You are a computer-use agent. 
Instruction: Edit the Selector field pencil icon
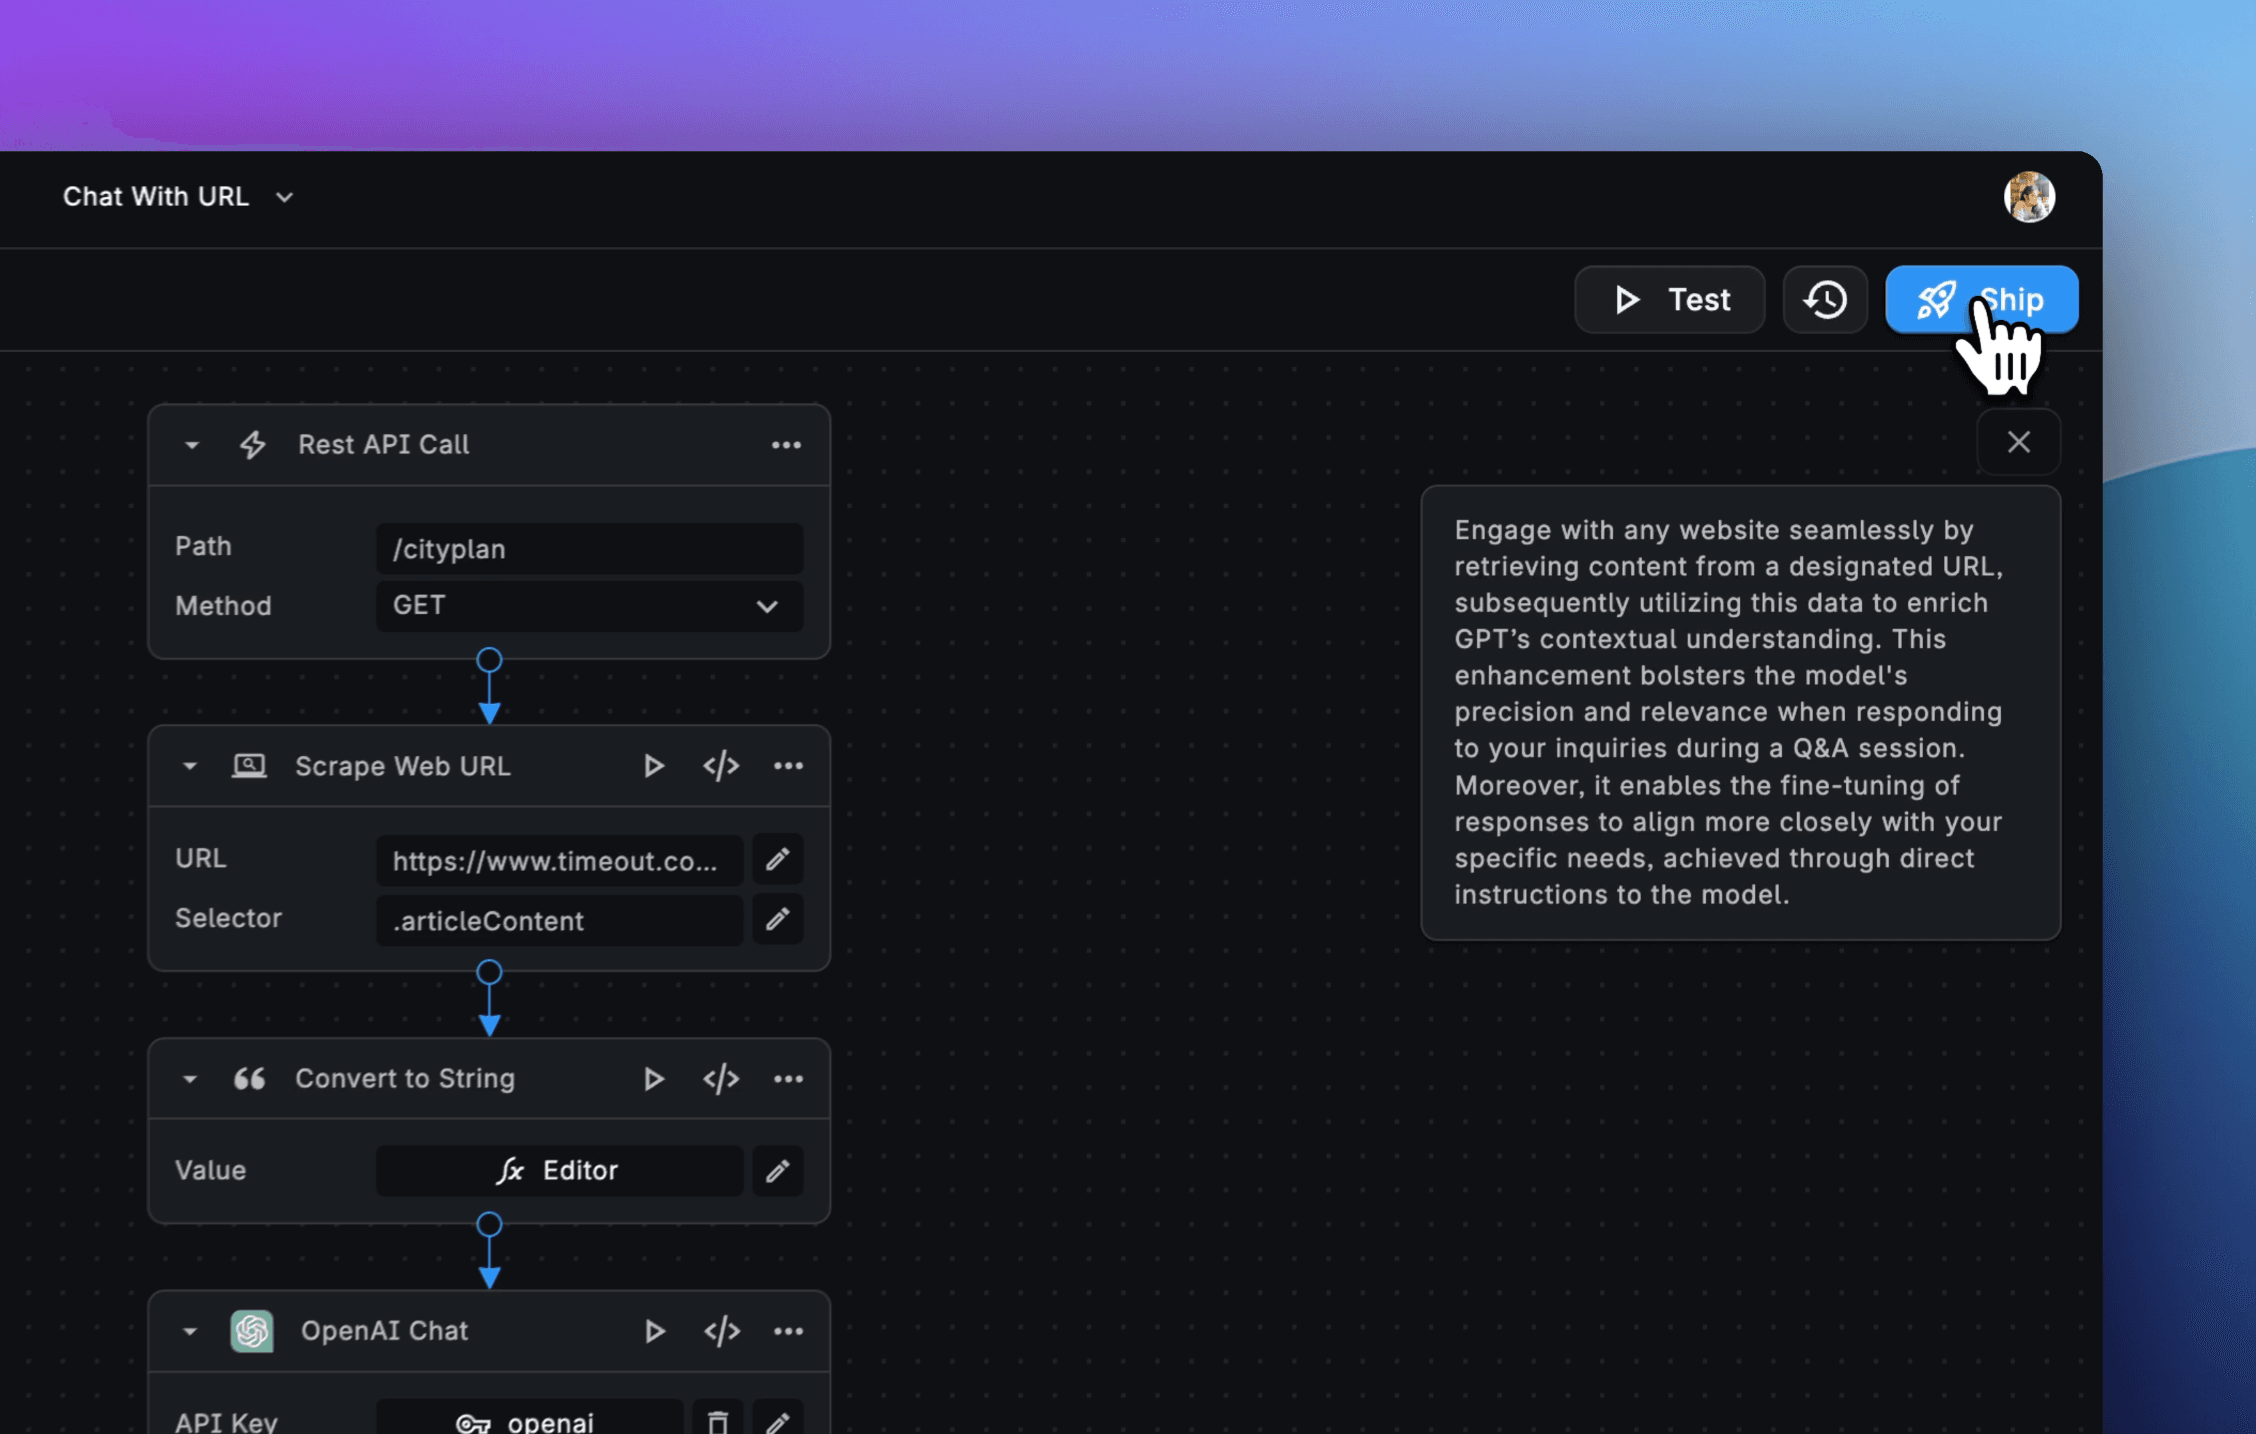tap(778, 919)
